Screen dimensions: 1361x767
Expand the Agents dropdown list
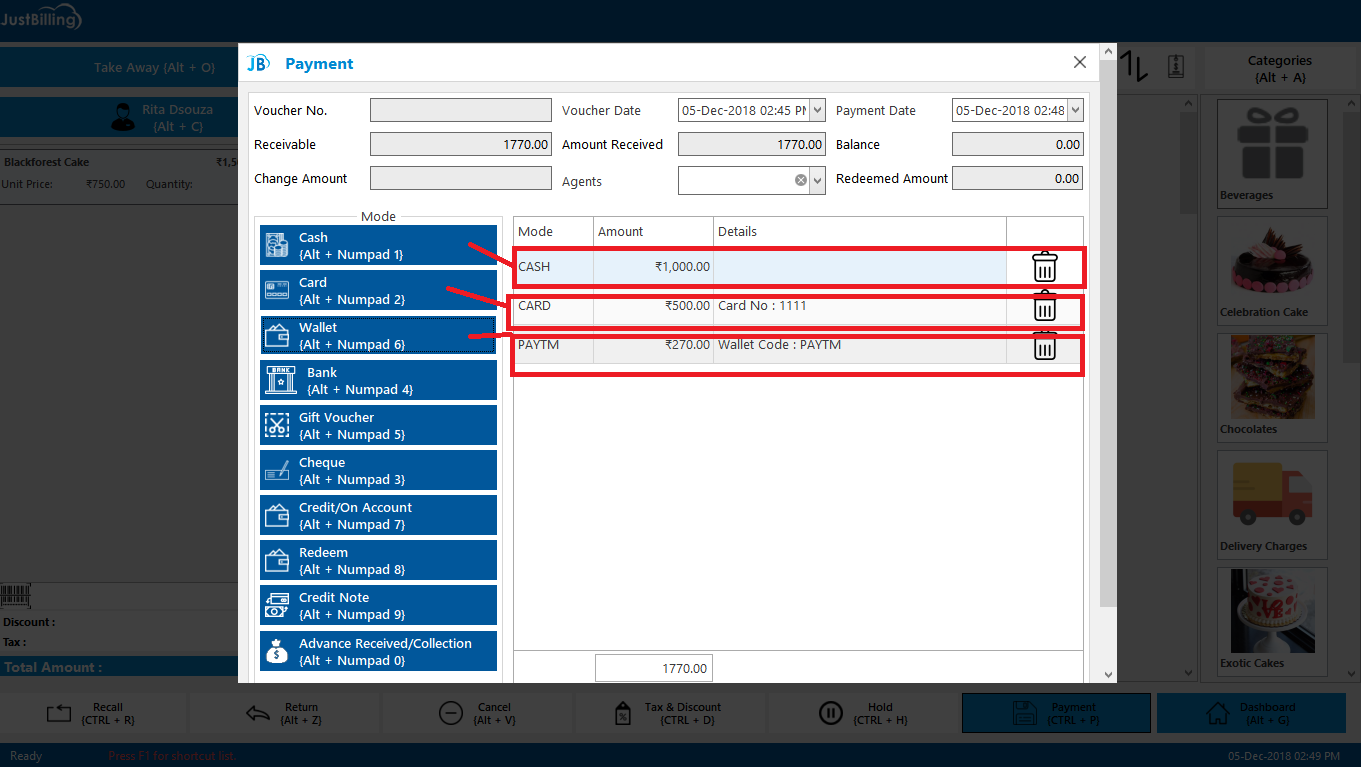[x=818, y=180]
